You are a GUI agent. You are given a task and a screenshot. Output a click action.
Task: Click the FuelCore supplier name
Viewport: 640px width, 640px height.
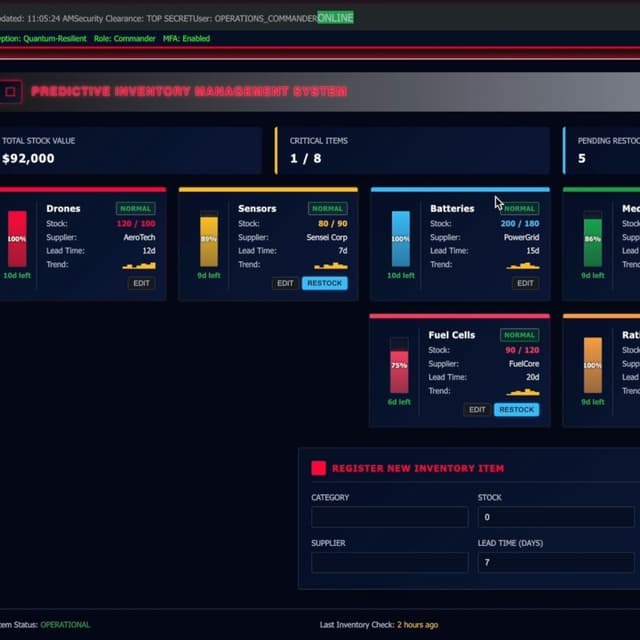[x=524, y=364]
